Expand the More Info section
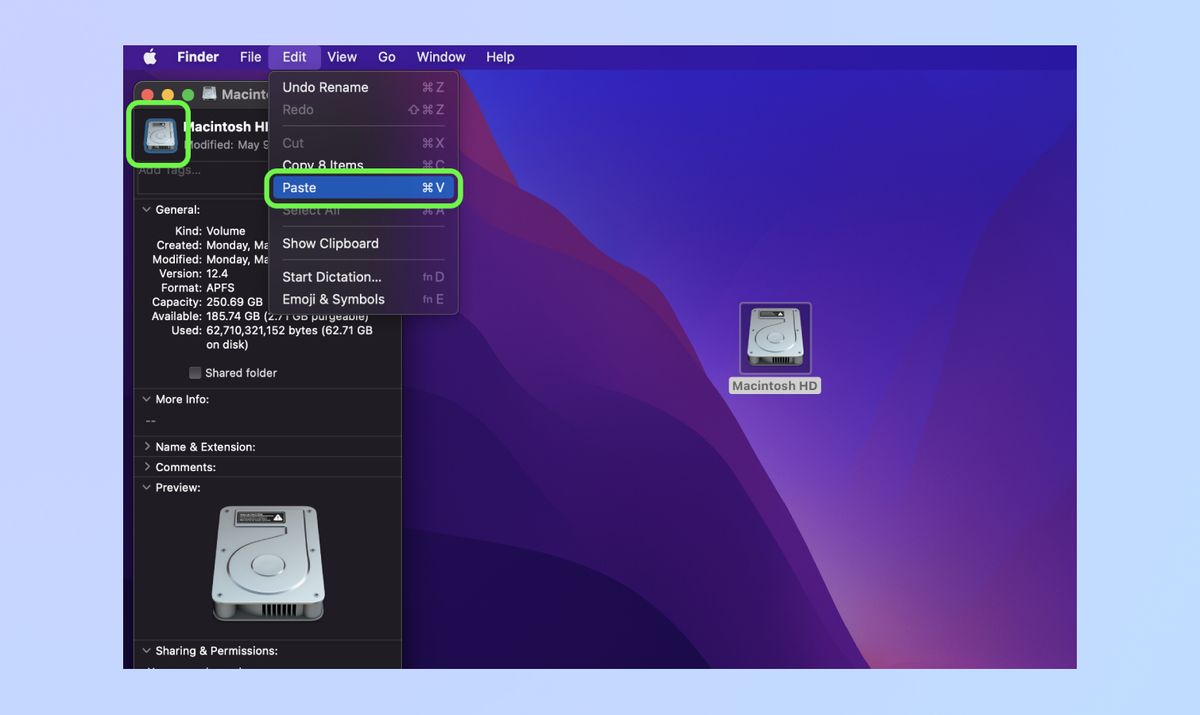The height and width of the screenshot is (715, 1200). pos(146,398)
